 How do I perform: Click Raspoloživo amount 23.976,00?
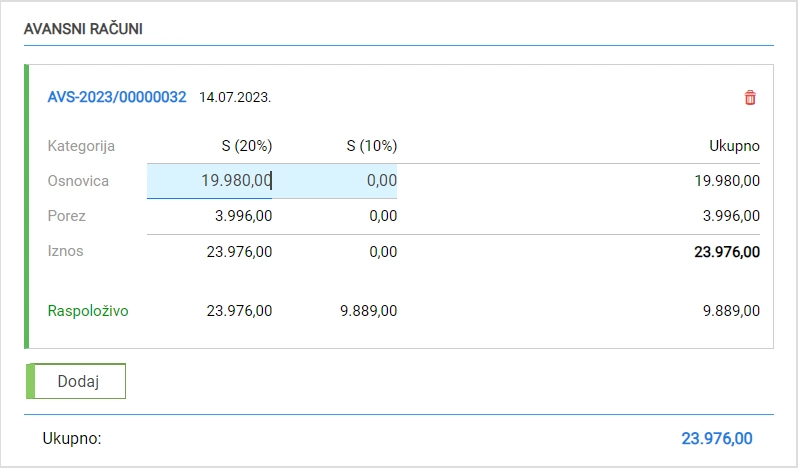(239, 311)
